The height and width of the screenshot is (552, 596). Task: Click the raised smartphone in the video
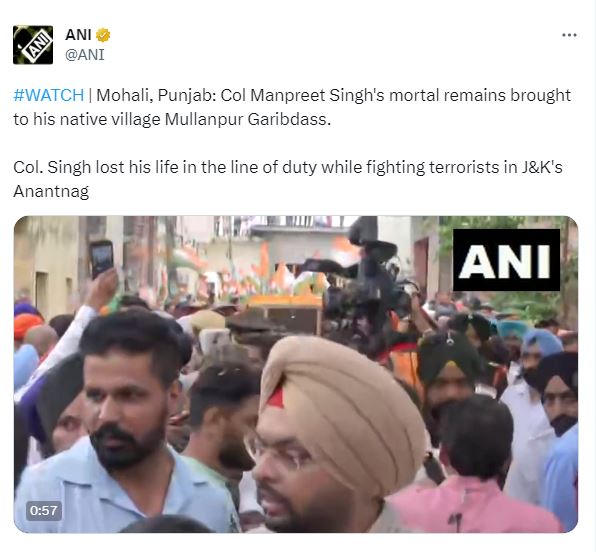click(102, 258)
